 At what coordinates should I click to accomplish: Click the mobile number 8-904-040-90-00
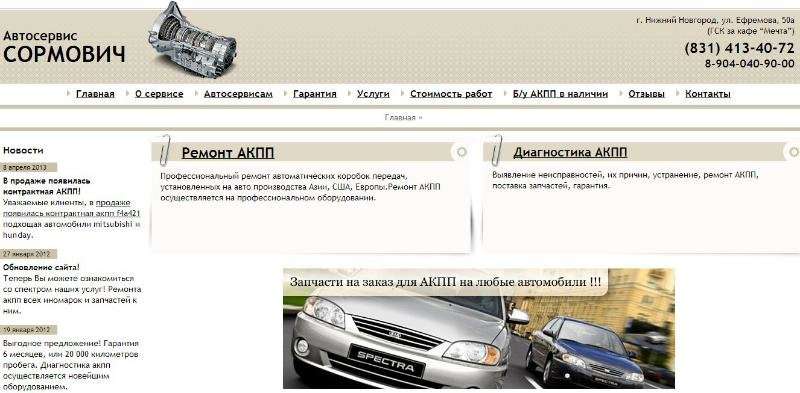(749, 64)
